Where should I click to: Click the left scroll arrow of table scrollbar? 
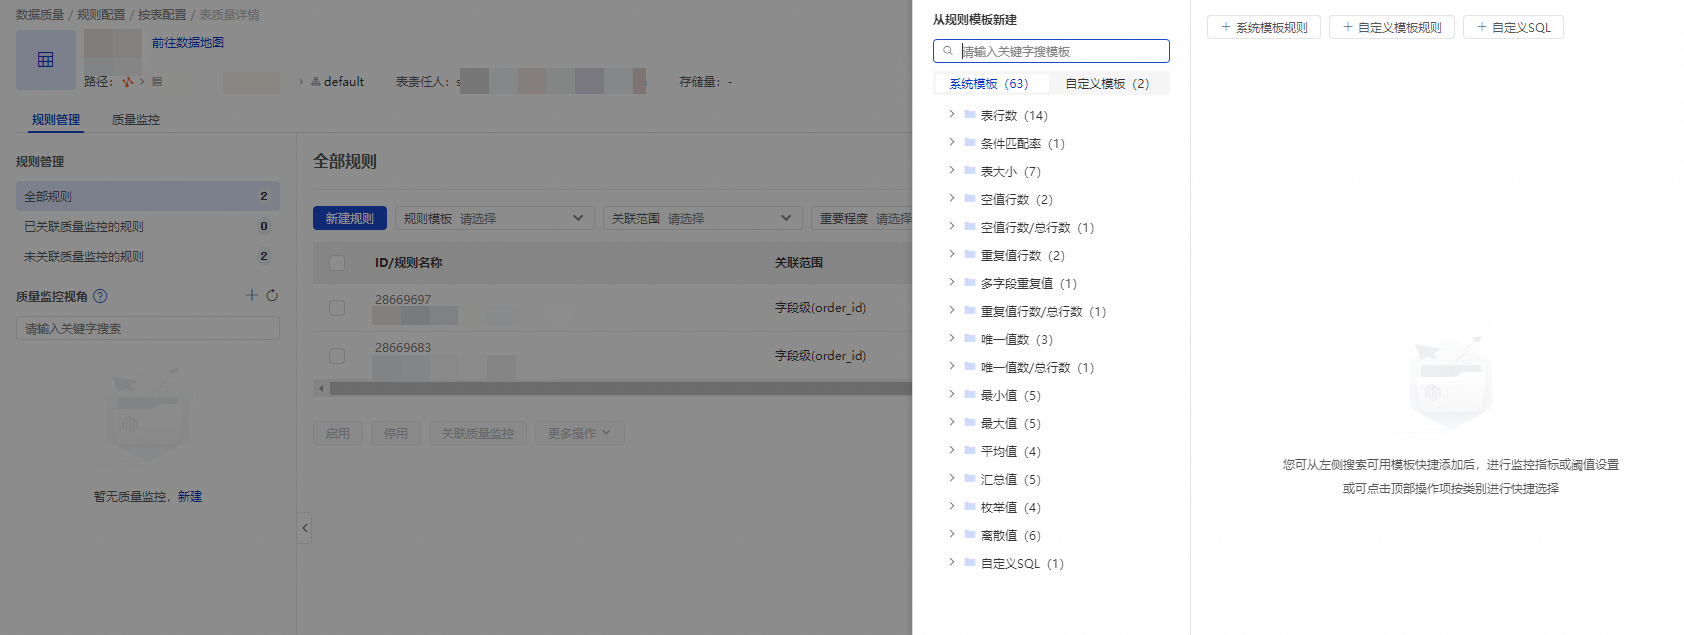(x=321, y=388)
